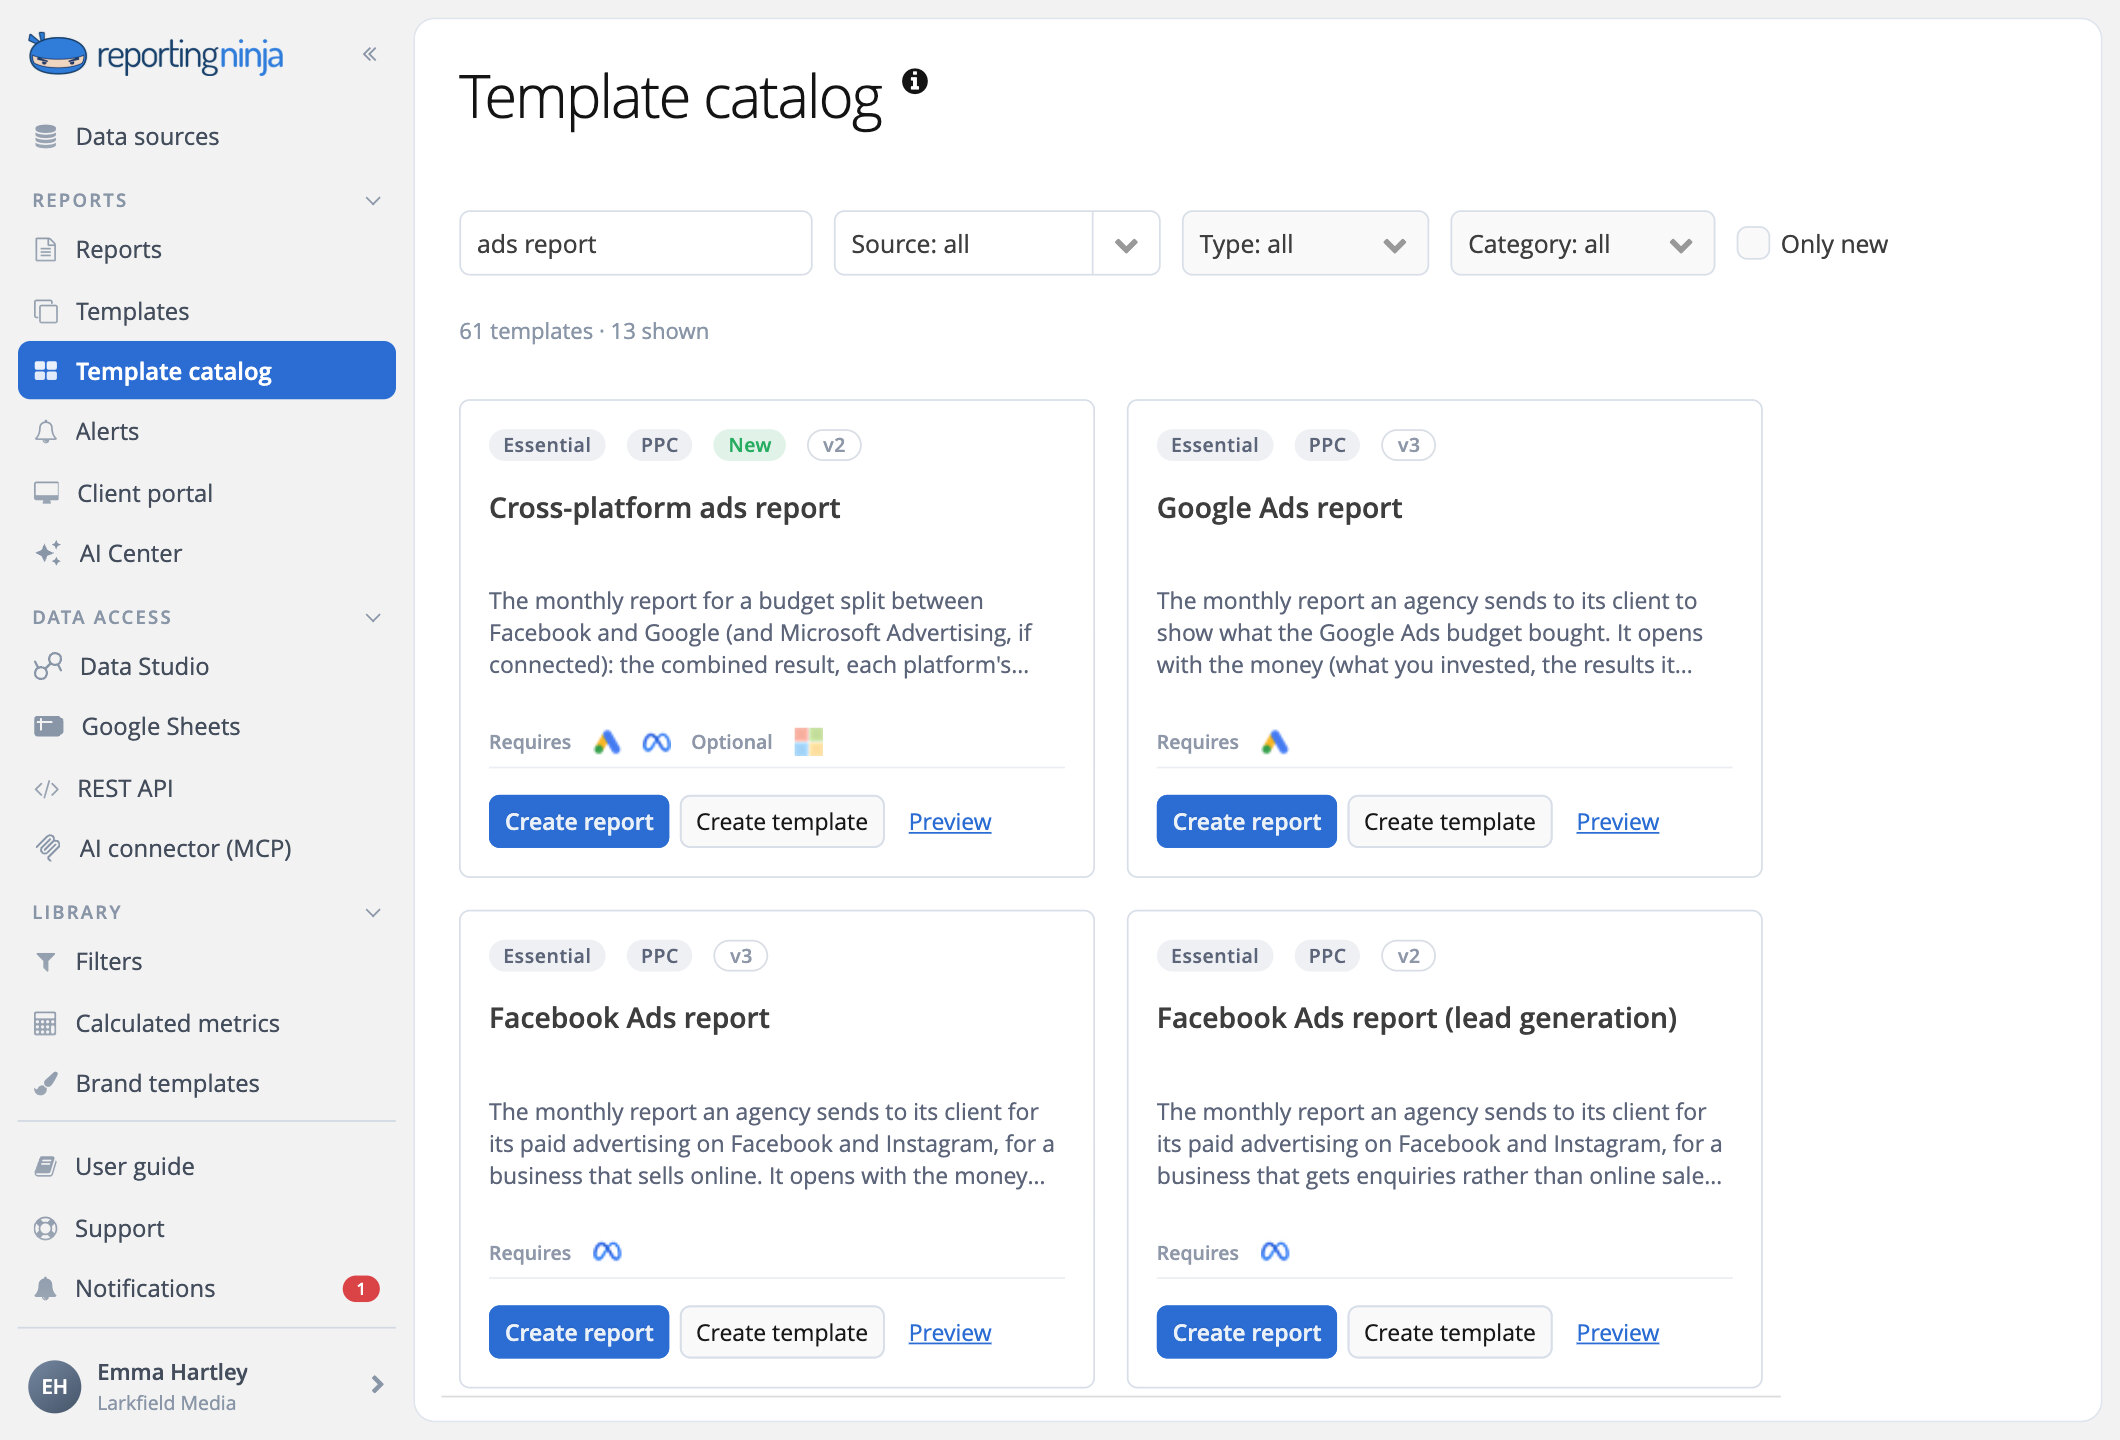Click Meta icon in Cross-platform ads card
Screen dimensions: 2120x1440
click(657, 742)
